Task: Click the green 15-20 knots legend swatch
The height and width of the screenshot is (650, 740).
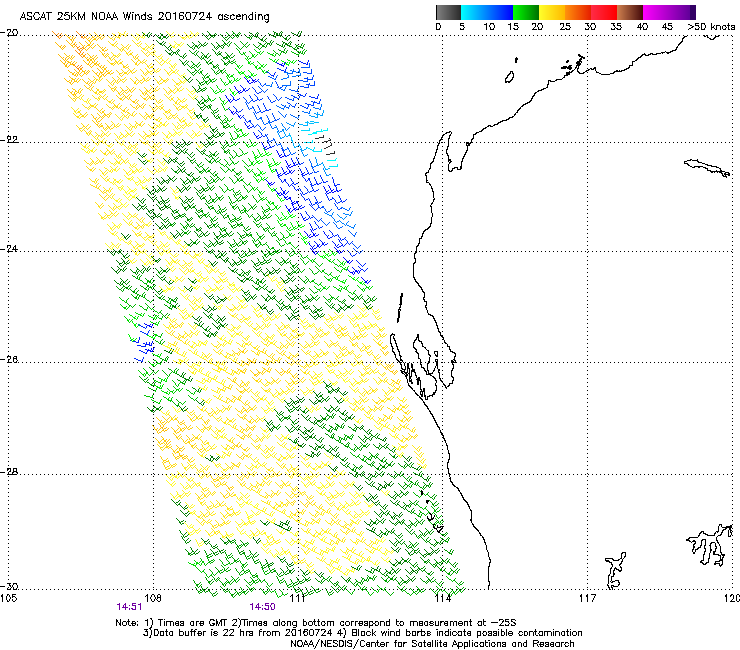Action: 526,12
